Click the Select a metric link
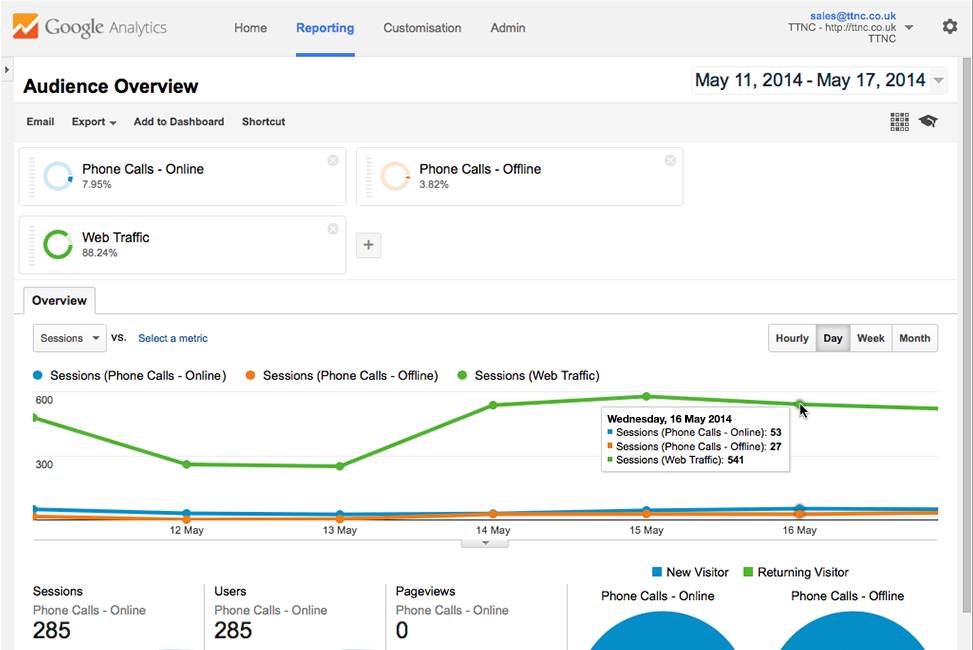Image resolution: width=973 pixels, height=650 pixels. click(173, 338)
